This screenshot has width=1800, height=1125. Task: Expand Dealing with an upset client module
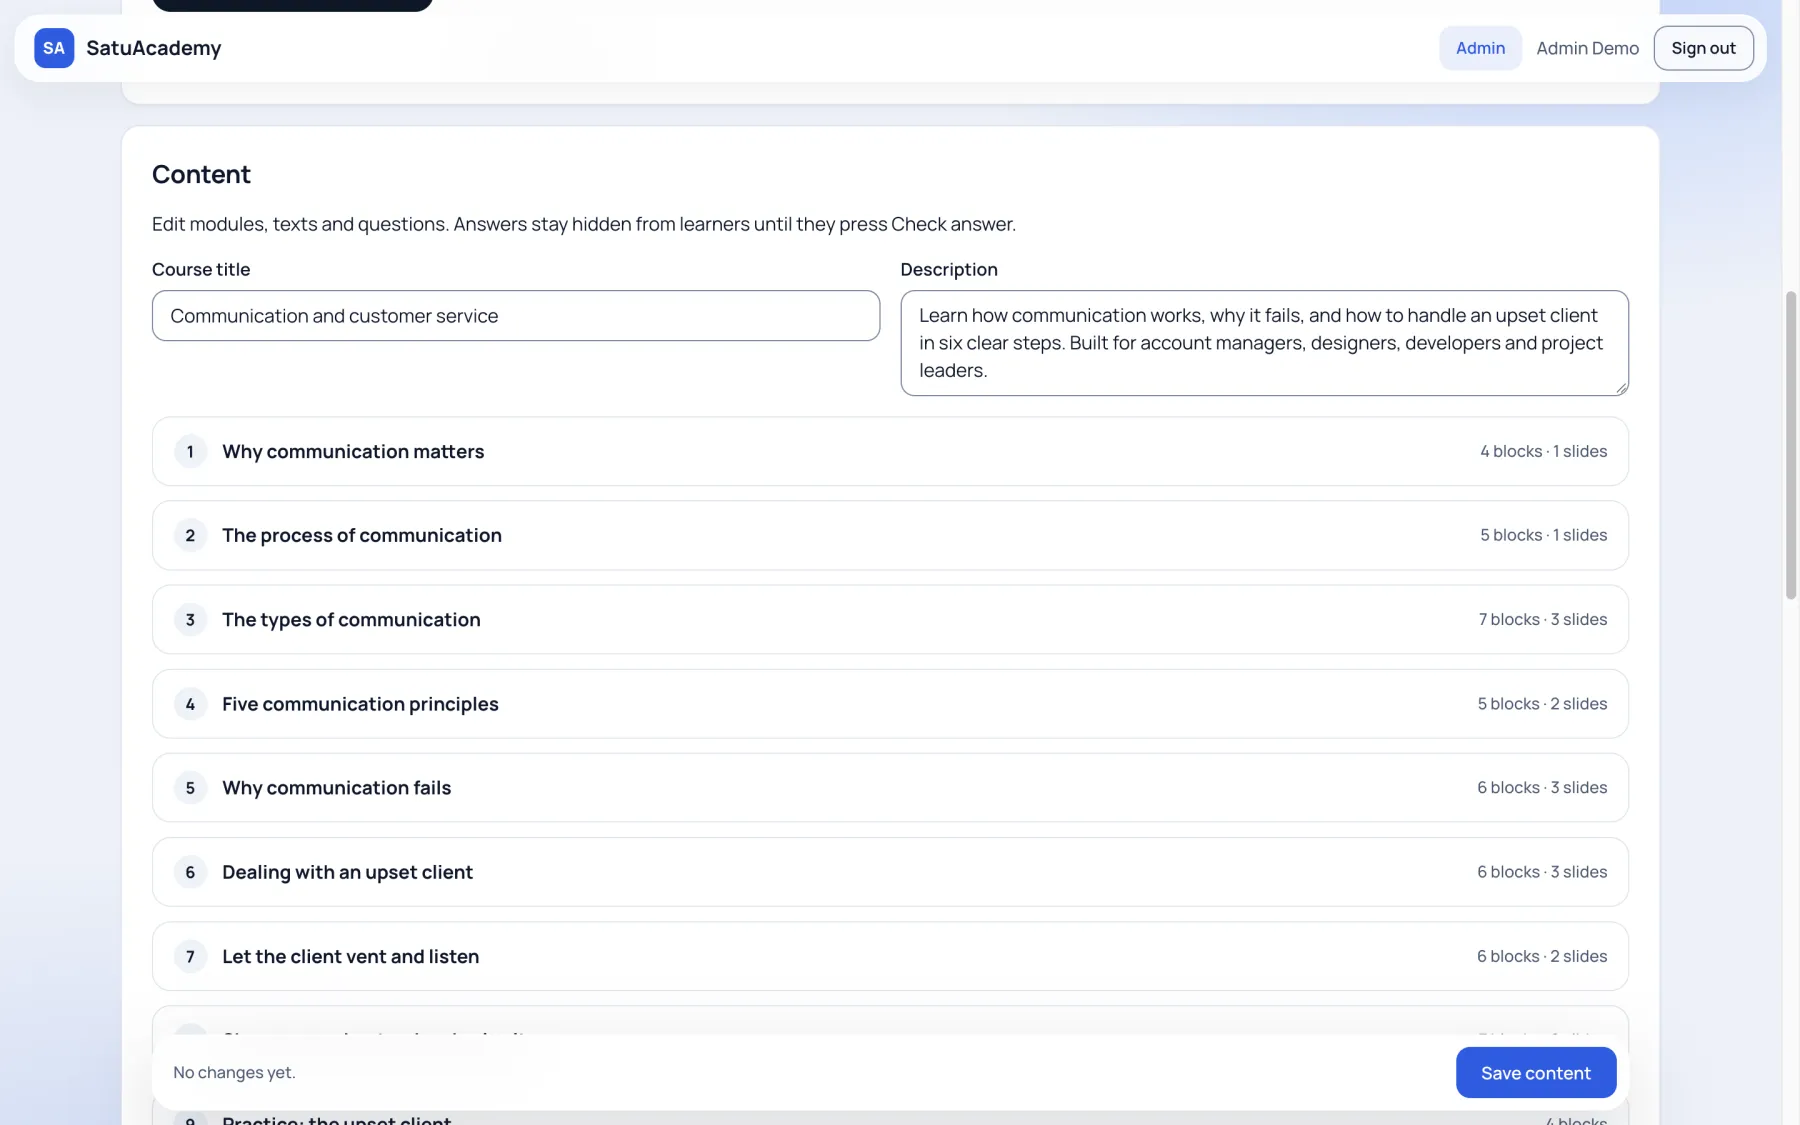tap(890, 872)
